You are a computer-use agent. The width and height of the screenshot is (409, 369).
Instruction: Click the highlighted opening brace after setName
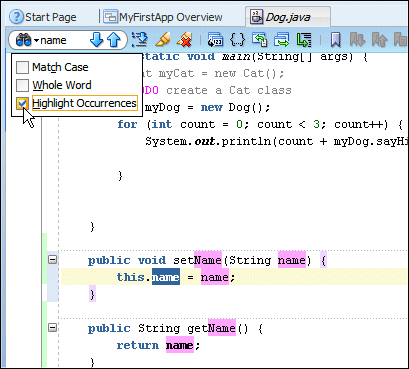pos(323,260)
